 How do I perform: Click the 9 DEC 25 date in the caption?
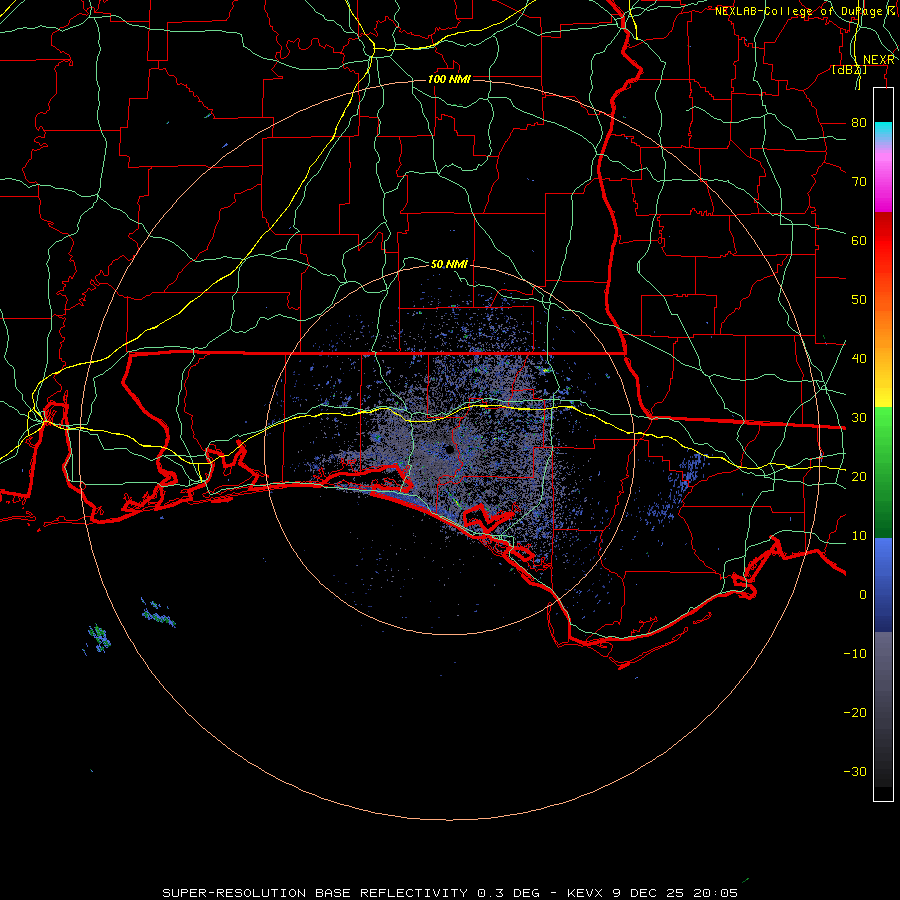(x=650, y=893)
